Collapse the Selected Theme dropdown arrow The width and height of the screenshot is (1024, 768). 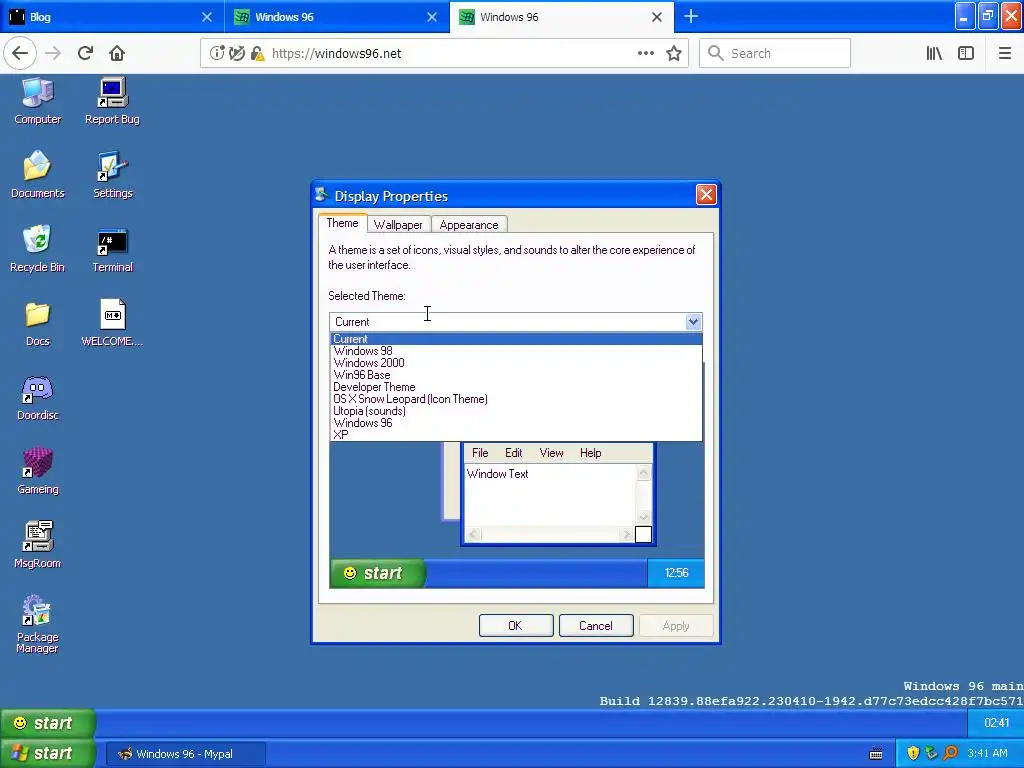693,321
